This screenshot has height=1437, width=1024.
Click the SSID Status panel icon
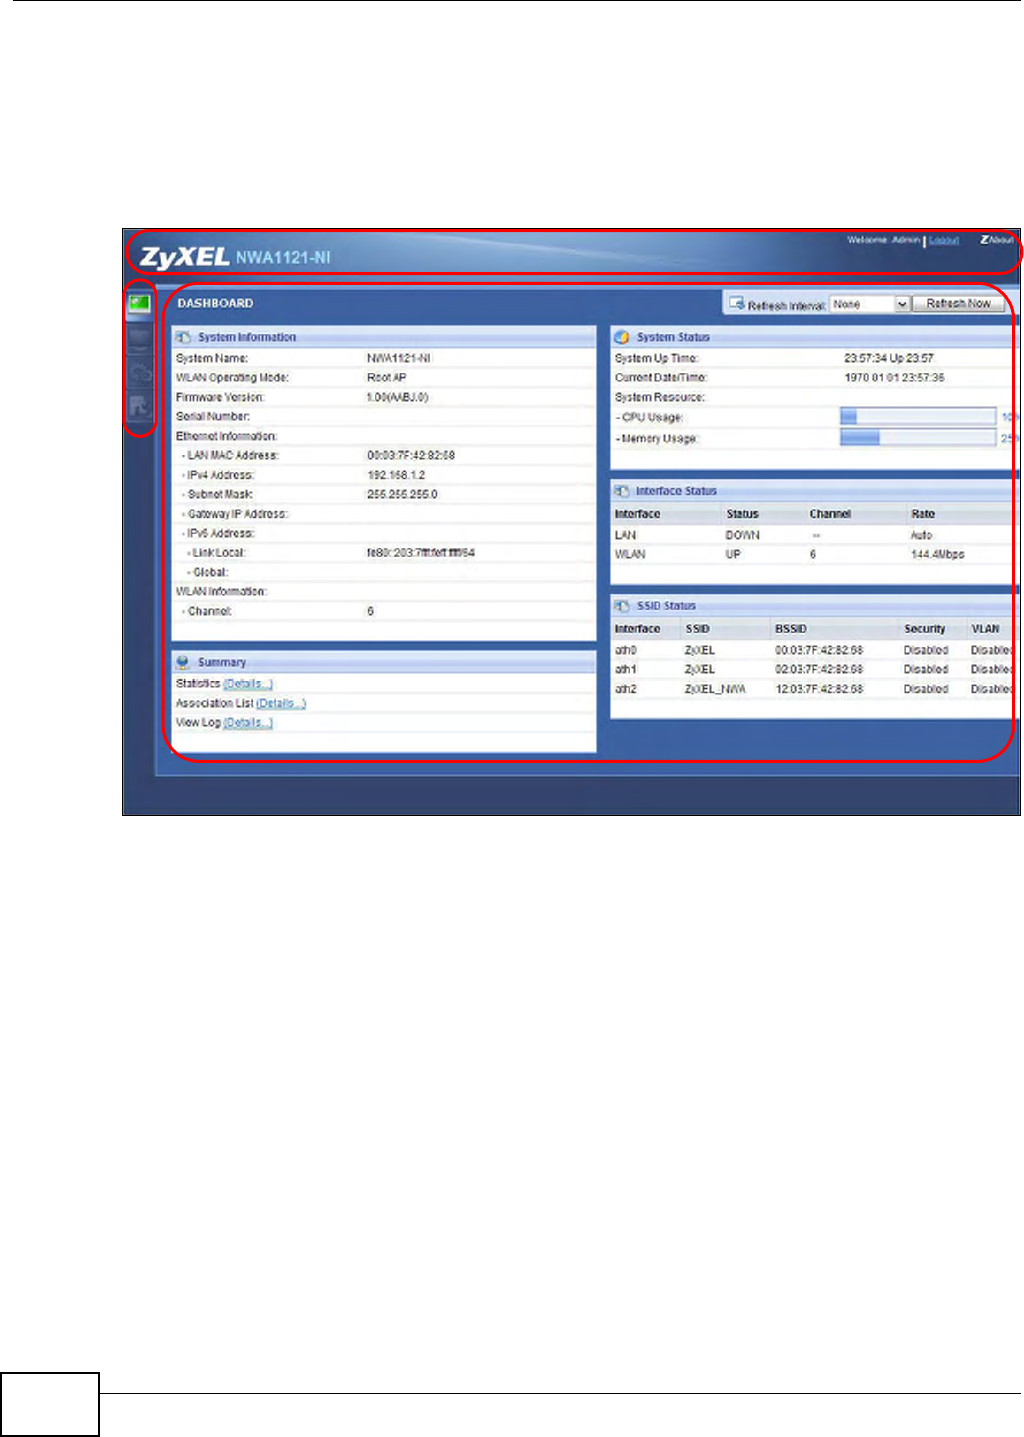click(622, 606)
